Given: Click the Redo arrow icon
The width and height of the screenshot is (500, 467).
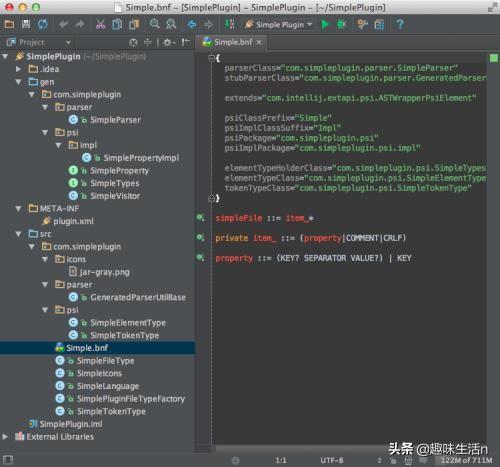Looking at the screenshot, I should click(79, 24).
